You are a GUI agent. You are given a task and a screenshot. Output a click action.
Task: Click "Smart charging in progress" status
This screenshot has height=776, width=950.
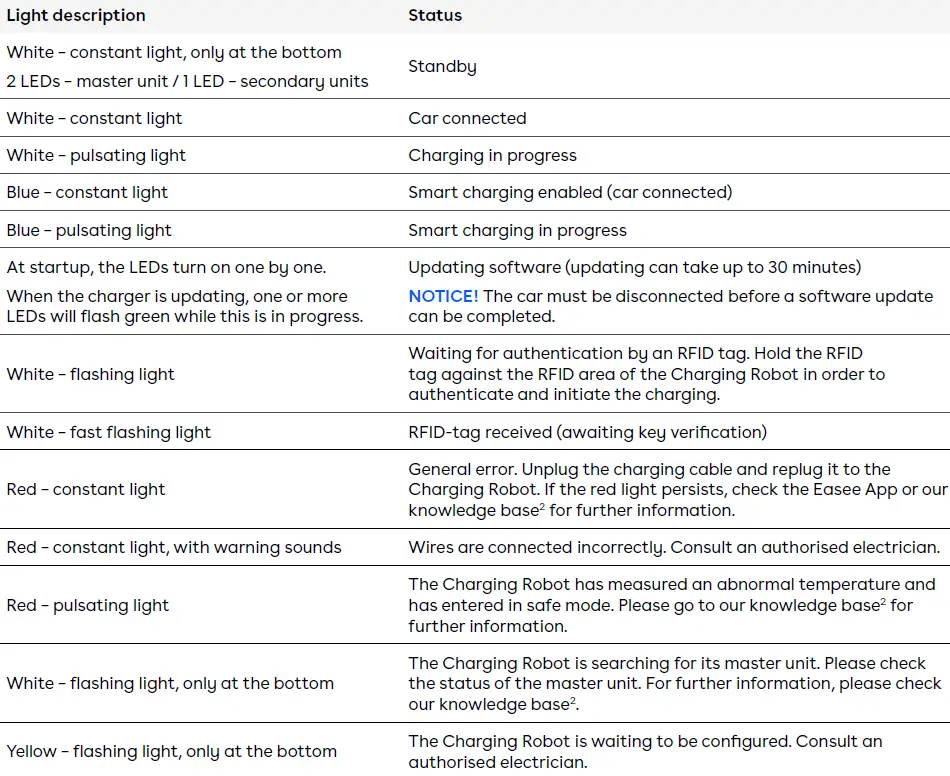517,230
